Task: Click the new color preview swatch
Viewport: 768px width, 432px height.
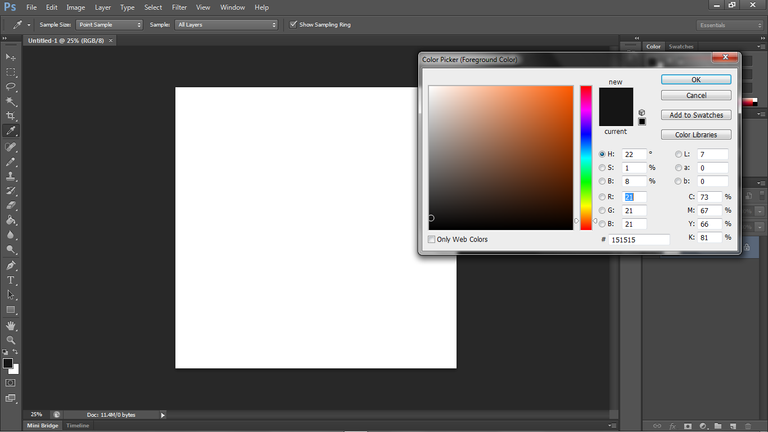Action: pos(616,97)
